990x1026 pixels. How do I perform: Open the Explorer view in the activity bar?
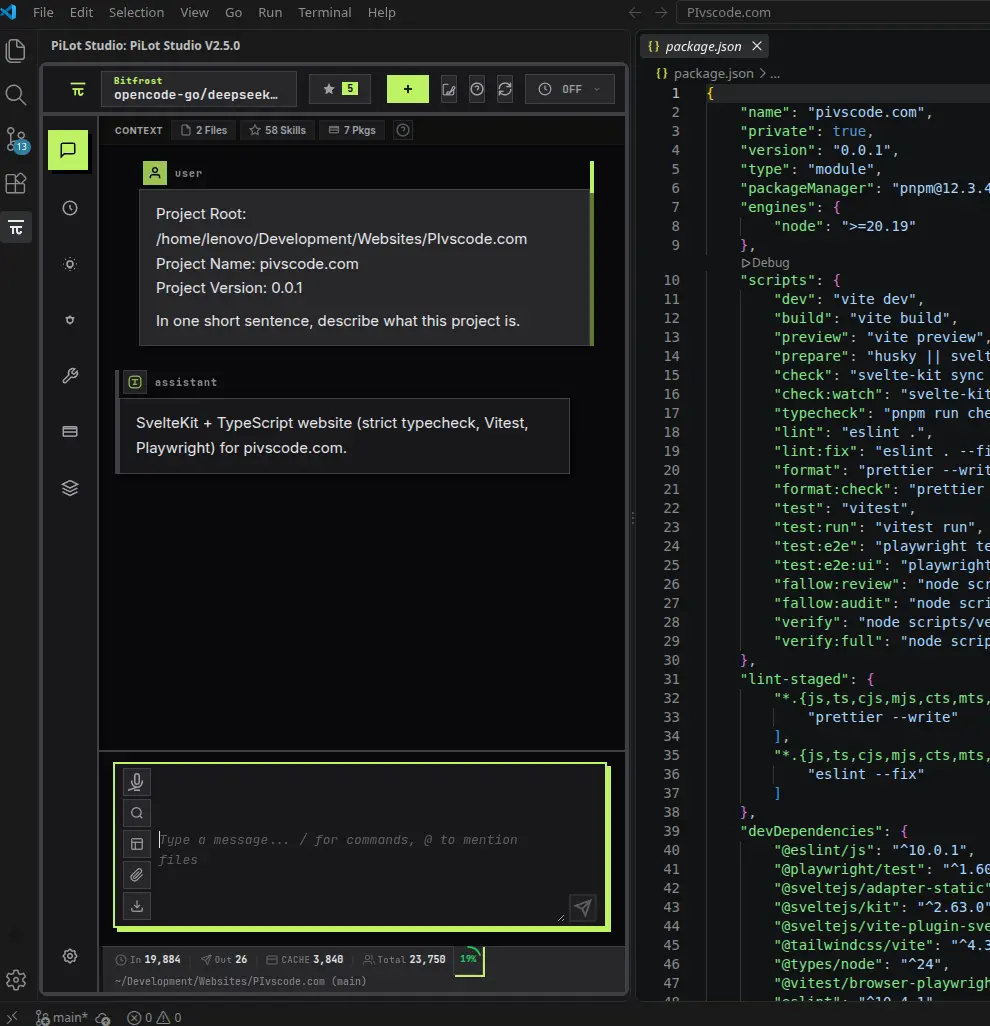coord(16,50)
